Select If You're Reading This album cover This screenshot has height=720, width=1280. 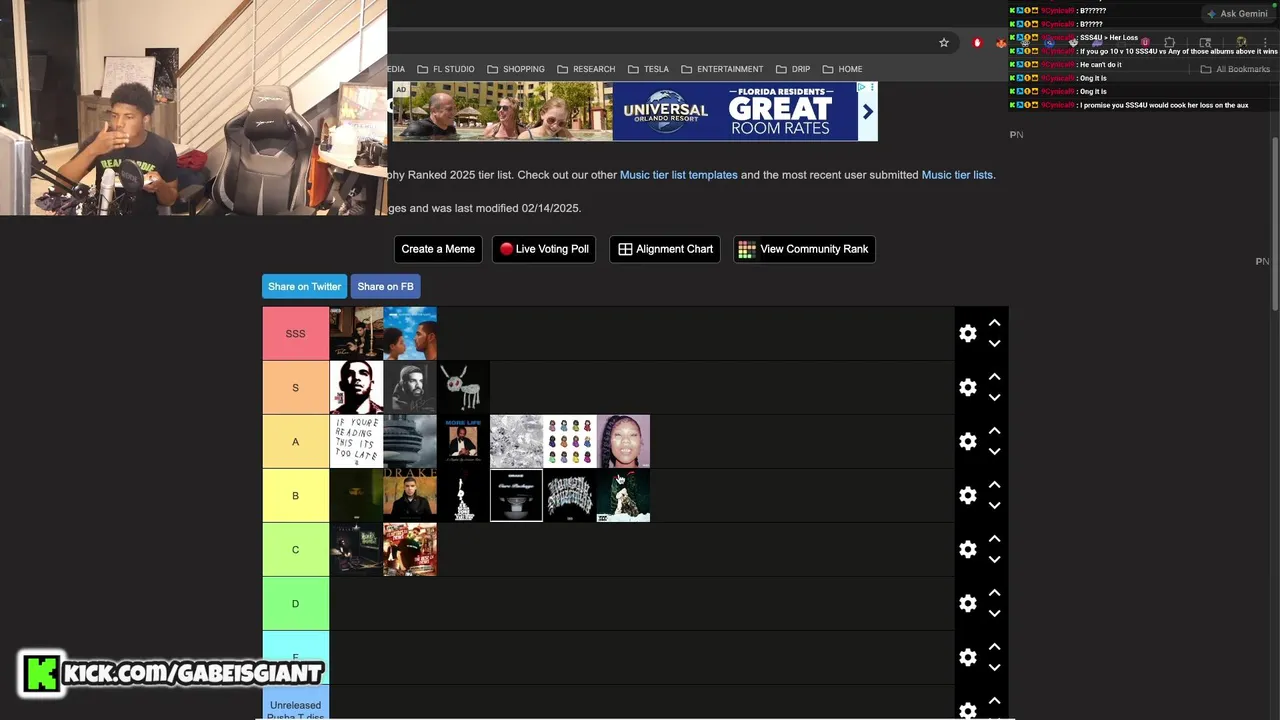356,441
